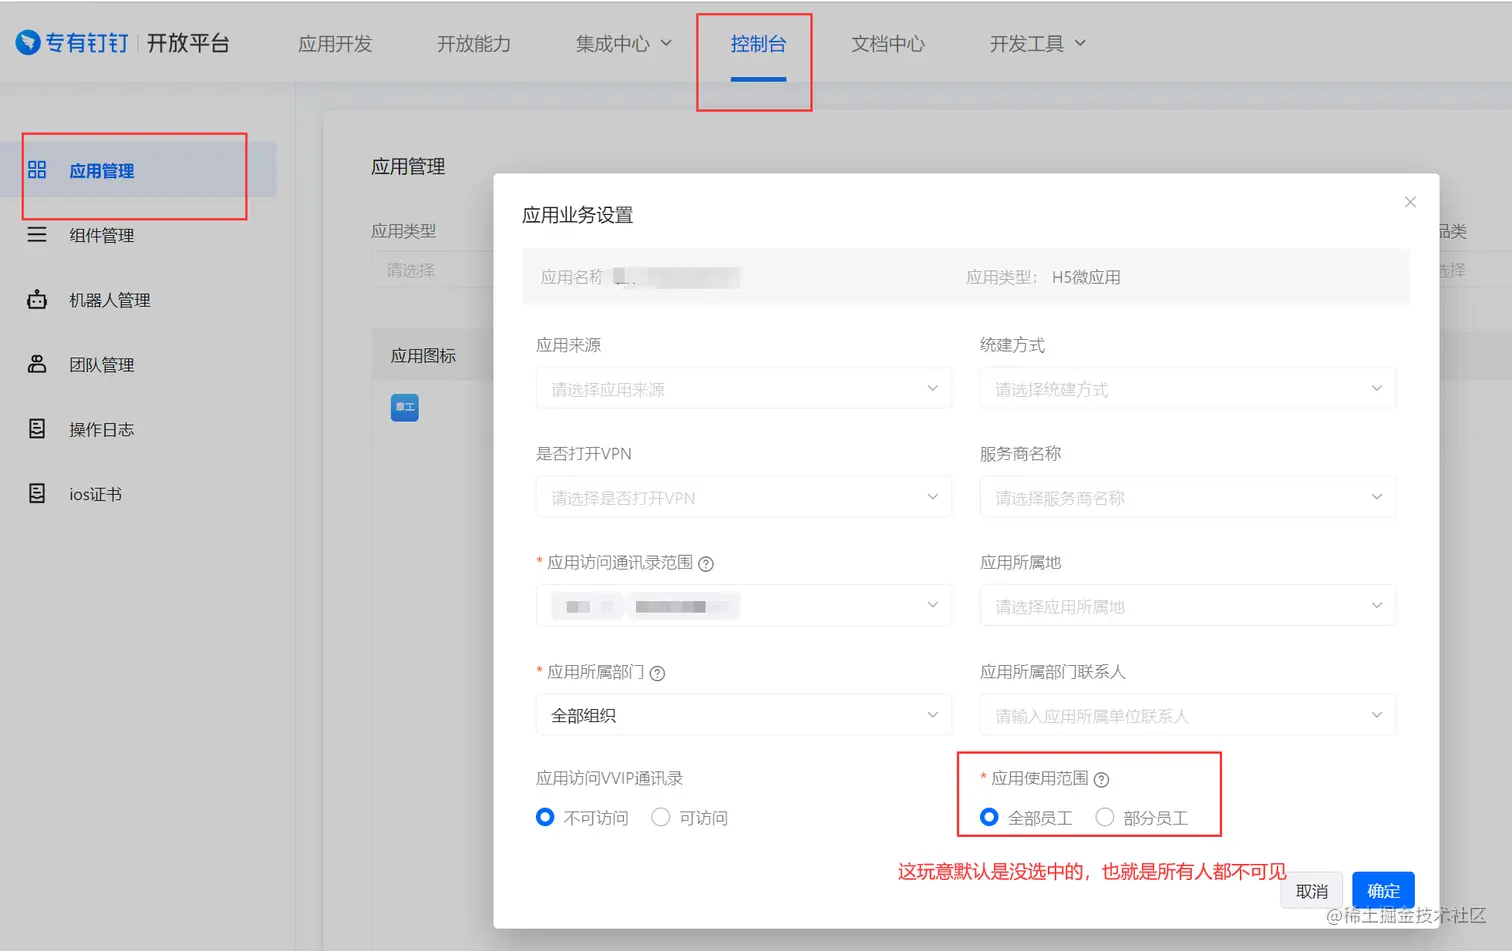Switch to the 控制台 tab

pyautogui.click(x=758, y=43)
